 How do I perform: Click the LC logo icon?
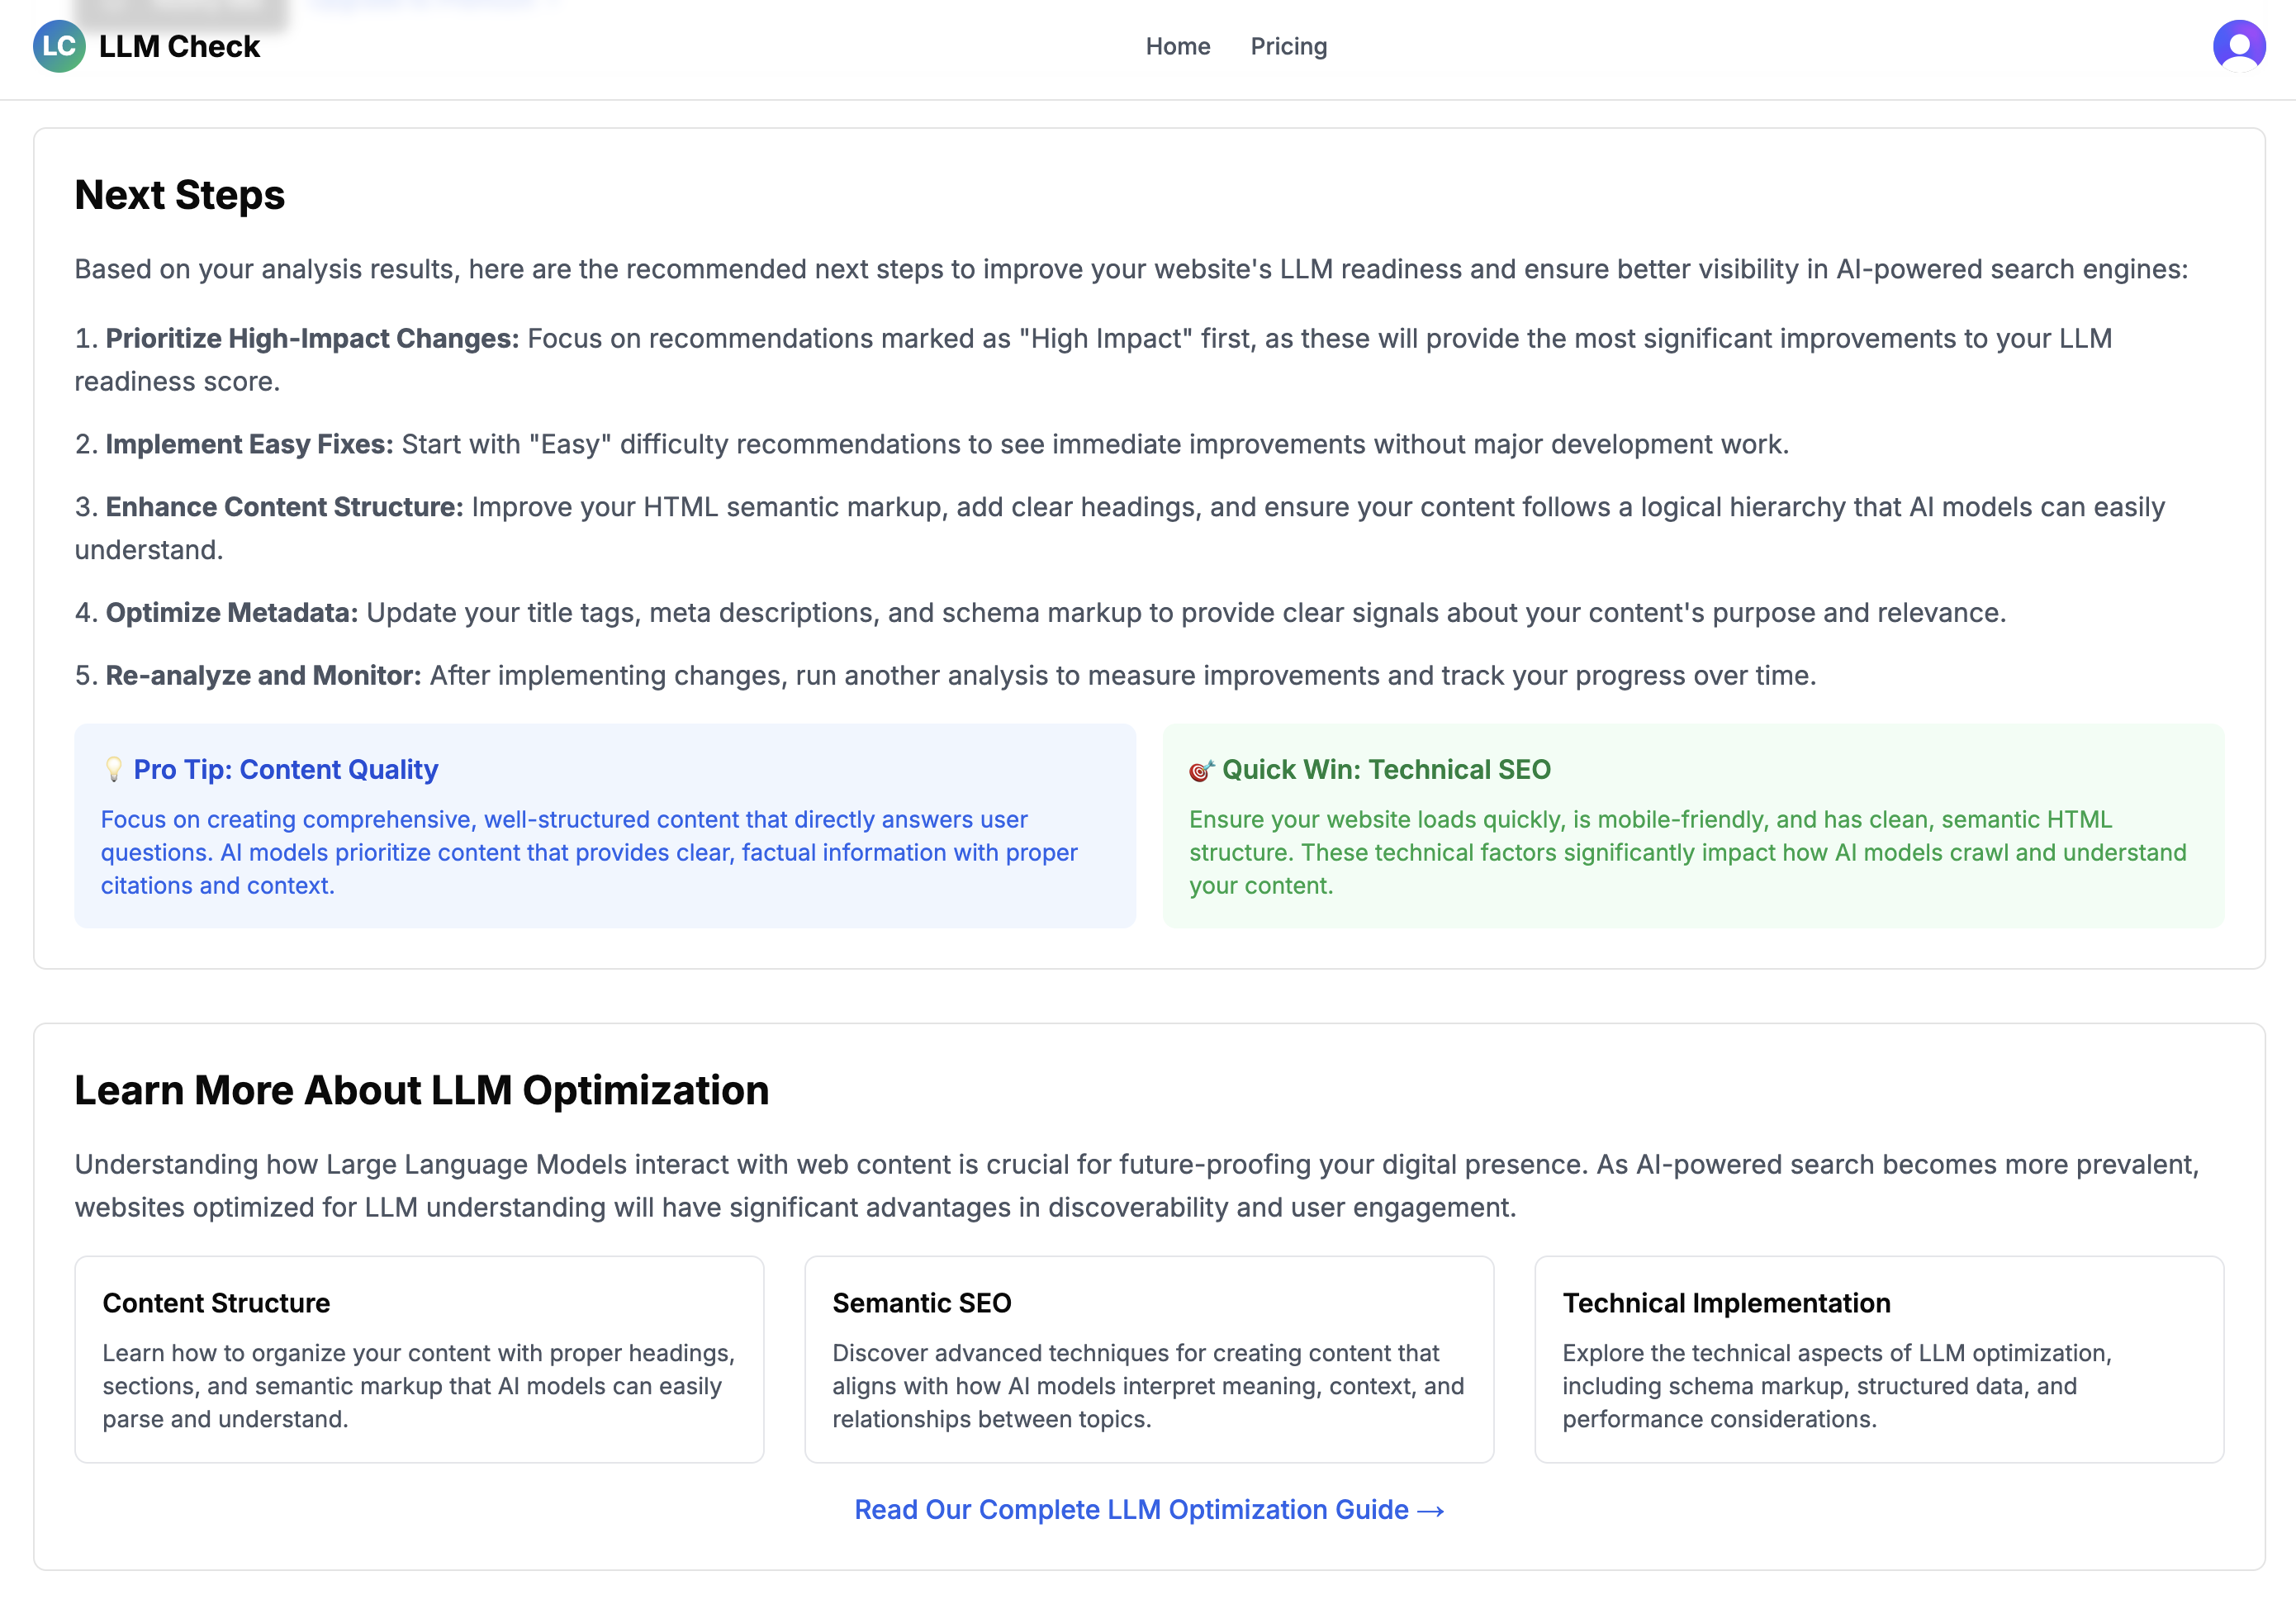(x=60, y=46)
